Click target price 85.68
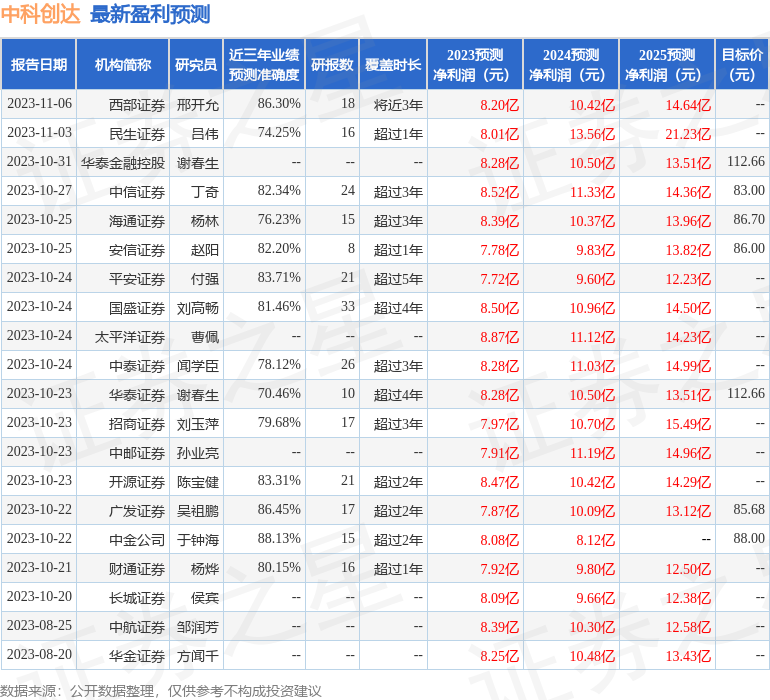The height and width of the screenshot is (700, 770). point(749,509)
